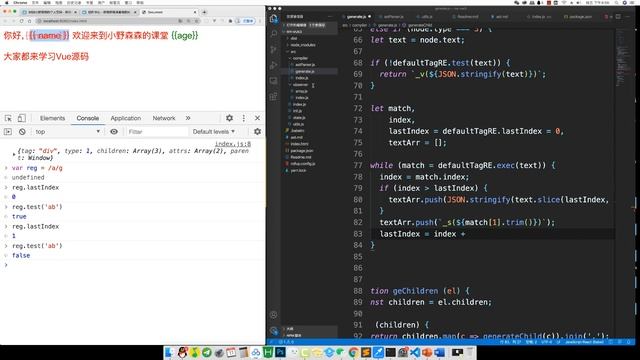Open Run and Debug in VS Code activity bar

[x=274, y=65]
